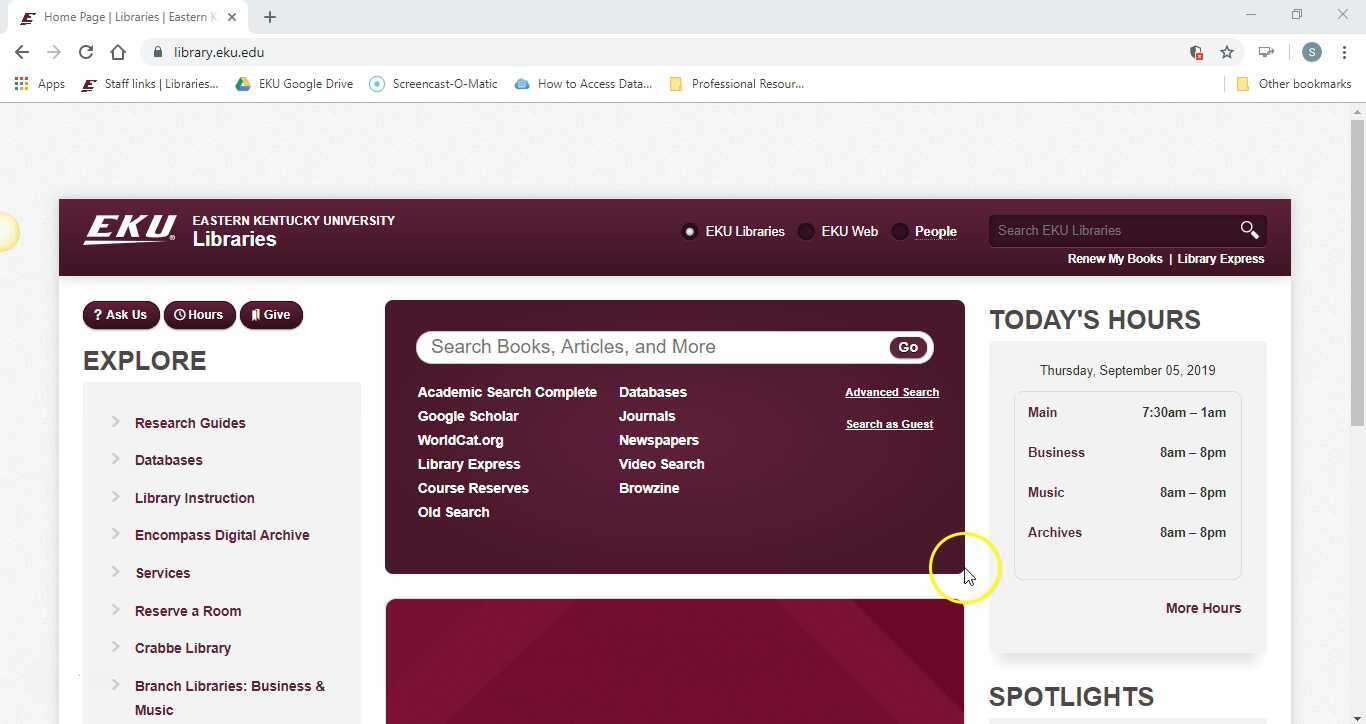Image resolution: width=1366 pixels, height=724 pixels.
Task: Click the shield extension icon in address bar
Action: [1196, 52]
